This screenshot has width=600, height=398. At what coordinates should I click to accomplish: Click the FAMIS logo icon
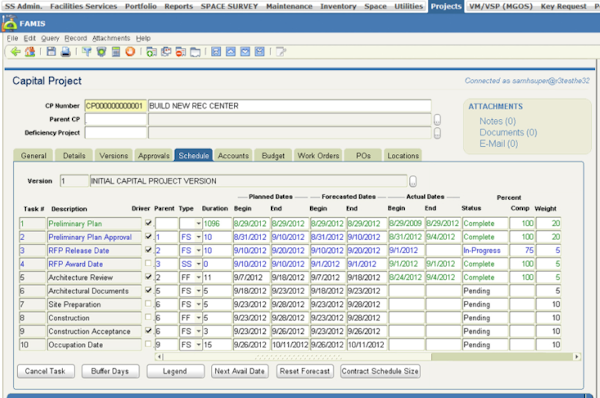point(9,24)
